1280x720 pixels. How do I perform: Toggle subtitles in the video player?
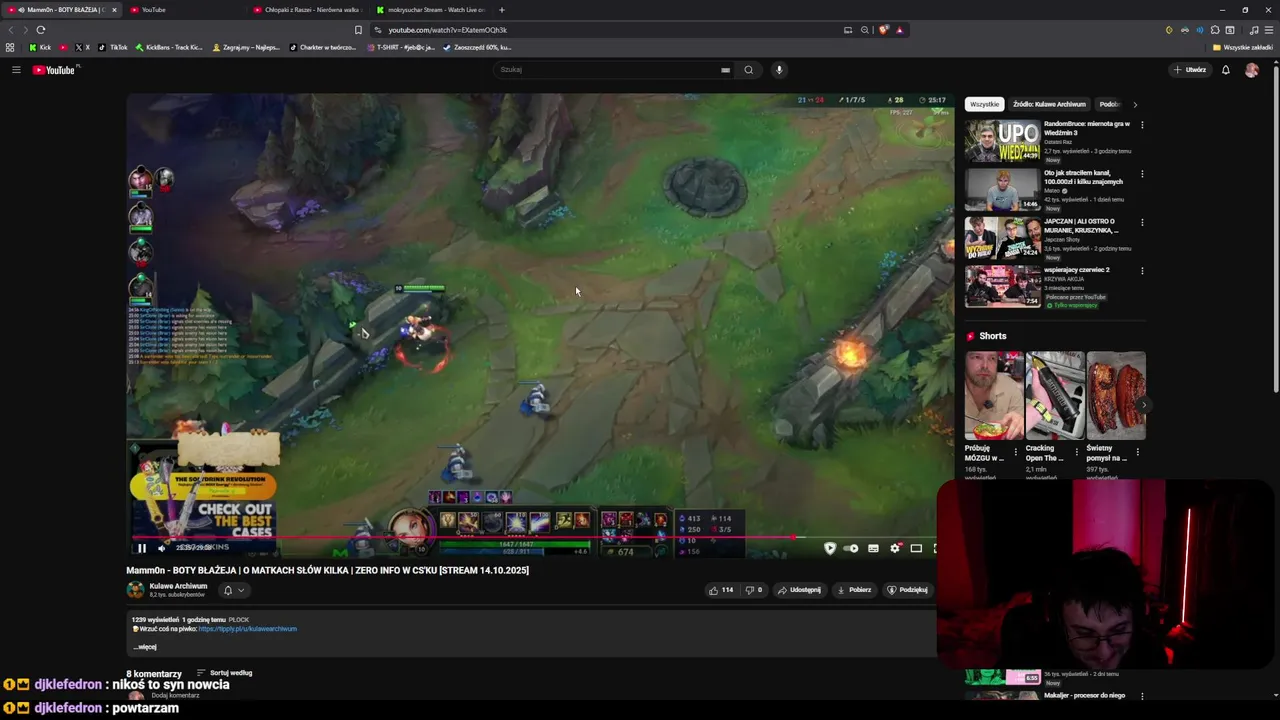point(873,548)
